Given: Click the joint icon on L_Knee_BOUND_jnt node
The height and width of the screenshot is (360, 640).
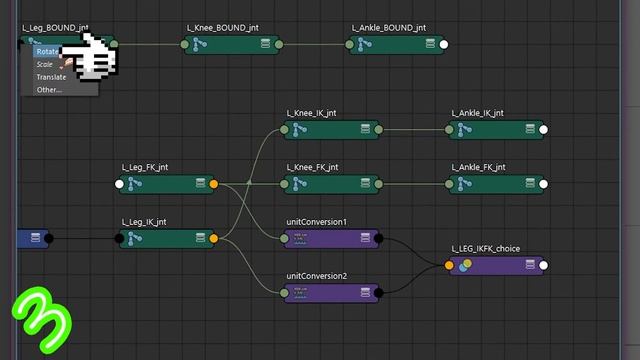Looking at the screenshot, I should (200, 44).
